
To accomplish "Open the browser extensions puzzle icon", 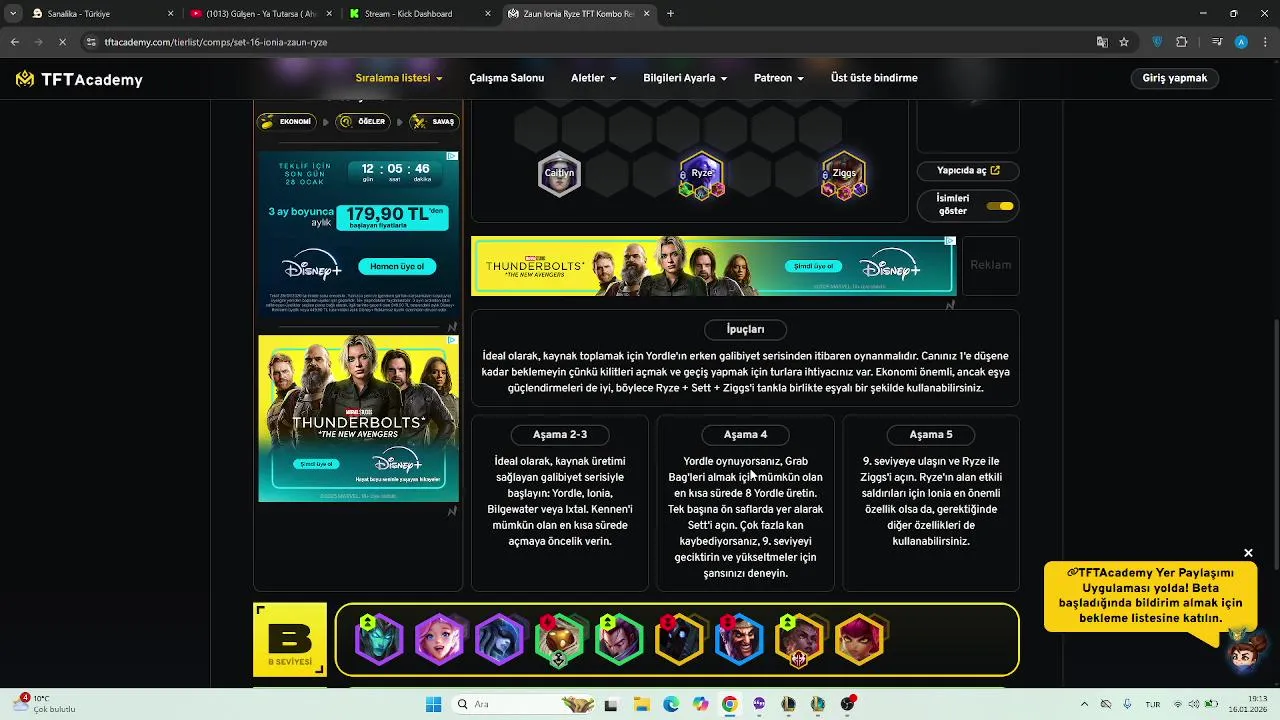I will (x=1182, y=42).
